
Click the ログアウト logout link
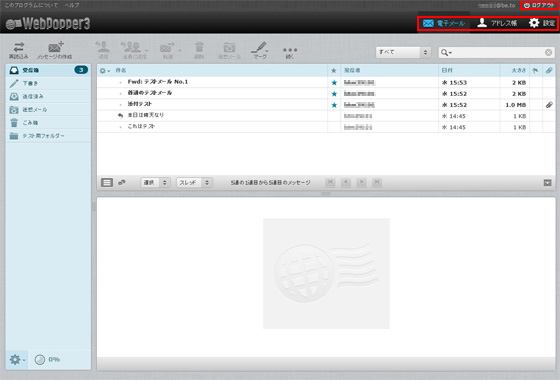coord(539,5)
